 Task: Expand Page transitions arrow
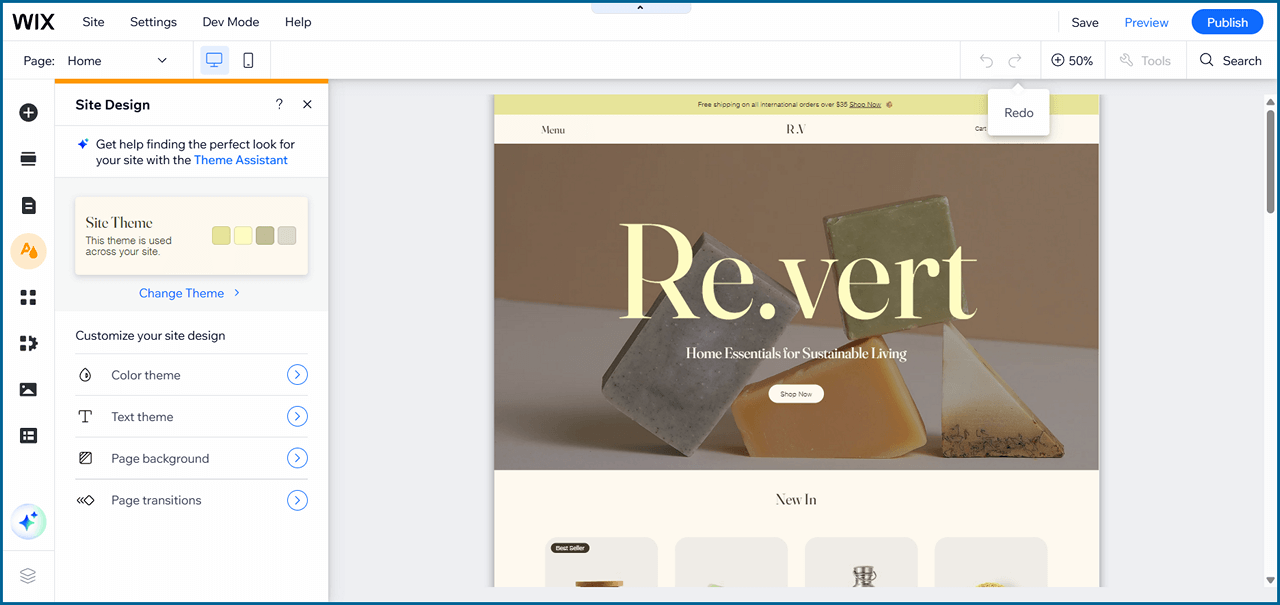pos(297,500)
